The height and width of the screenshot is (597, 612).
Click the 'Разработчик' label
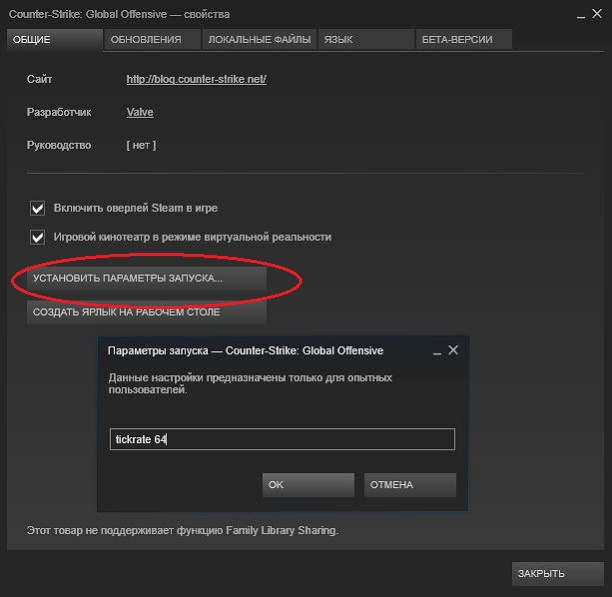(x=59, y=112)
